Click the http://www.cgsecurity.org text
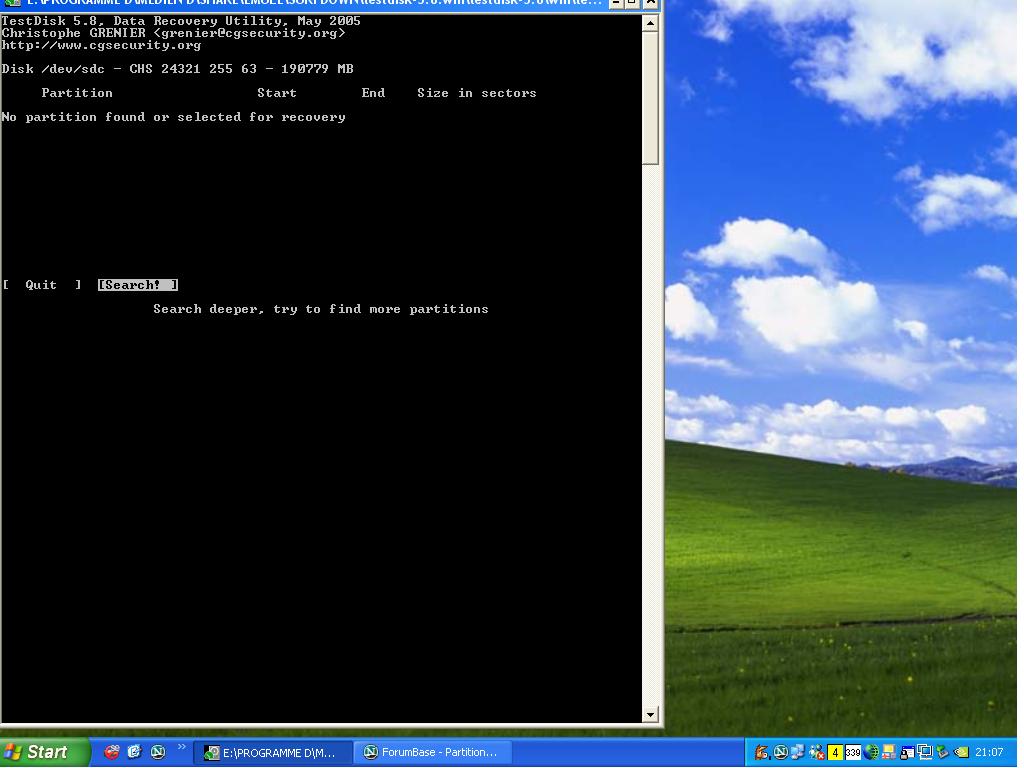Screen dimensions: 1024x768 tap(101, 45)
